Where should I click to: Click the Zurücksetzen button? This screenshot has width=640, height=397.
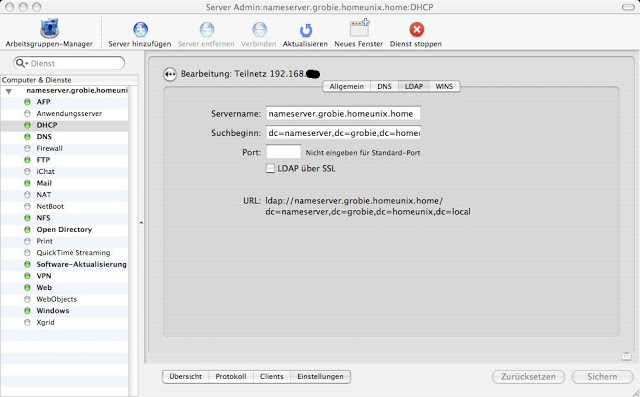point(529,377)
